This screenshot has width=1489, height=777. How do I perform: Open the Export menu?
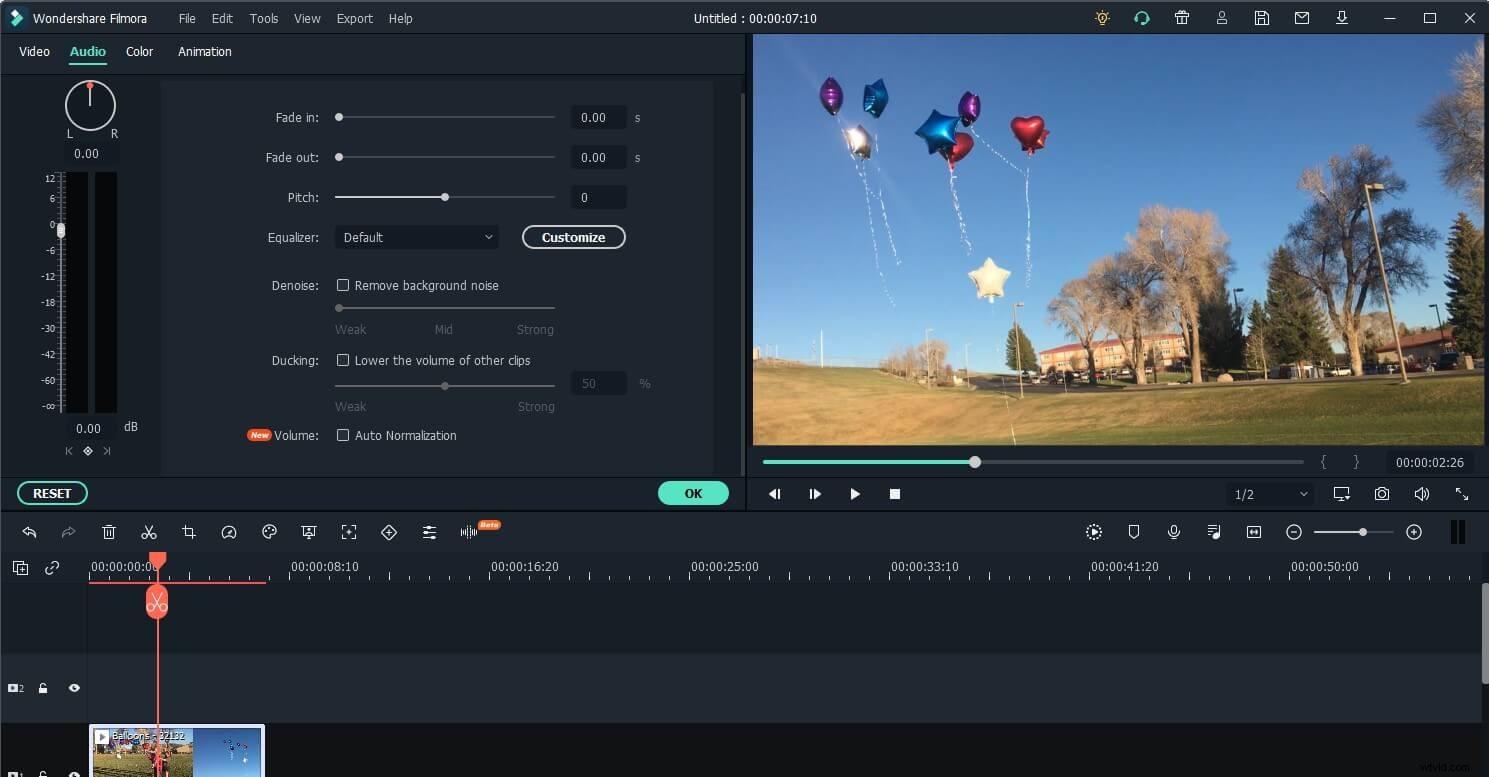tap(354, 18)
